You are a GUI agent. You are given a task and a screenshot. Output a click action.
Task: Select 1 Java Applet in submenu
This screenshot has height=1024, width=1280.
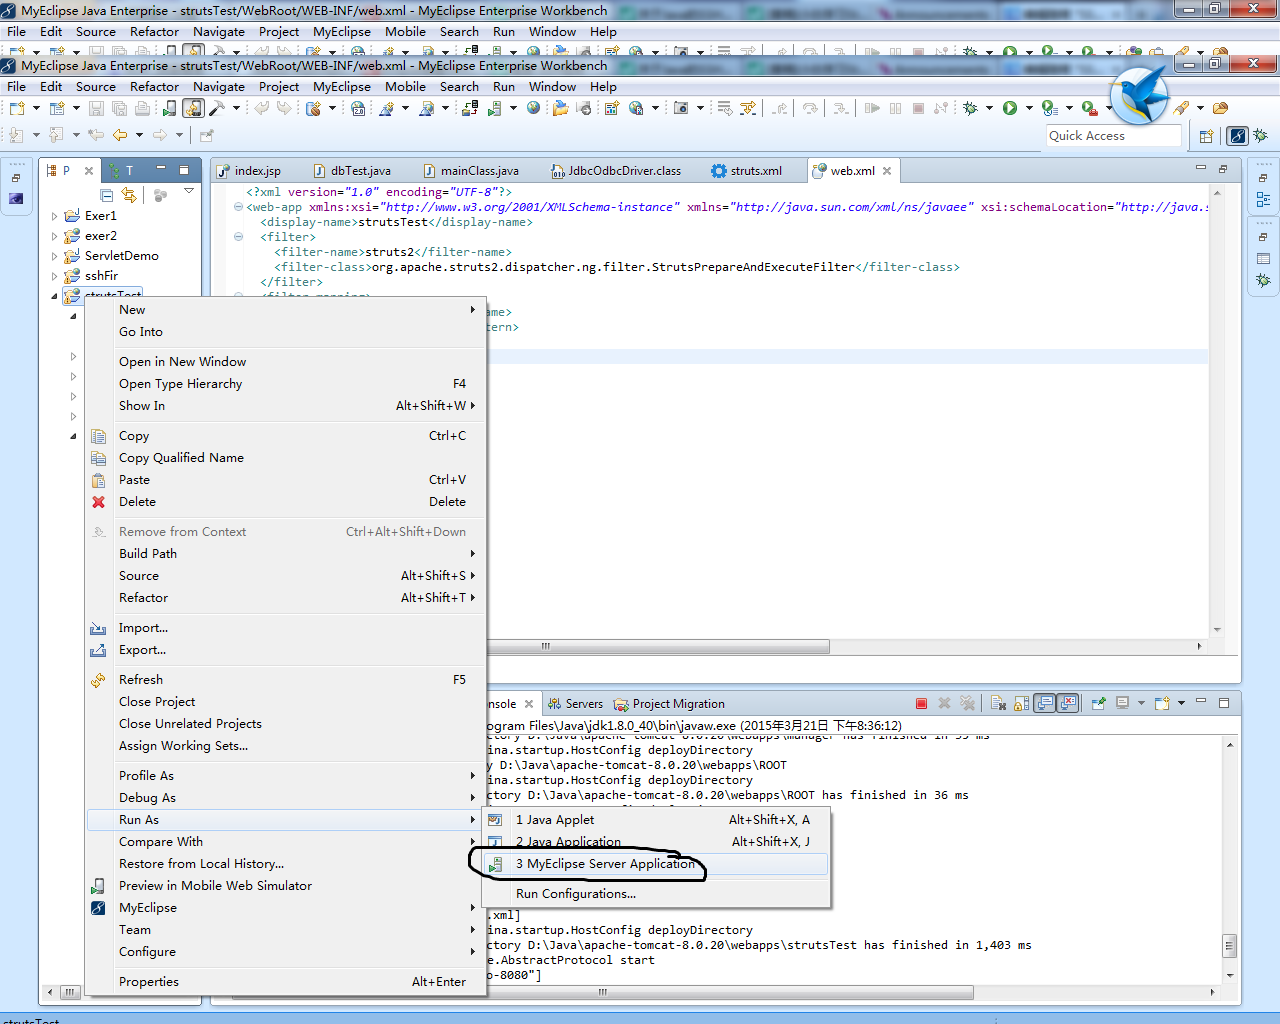click(x=658, y=819)
